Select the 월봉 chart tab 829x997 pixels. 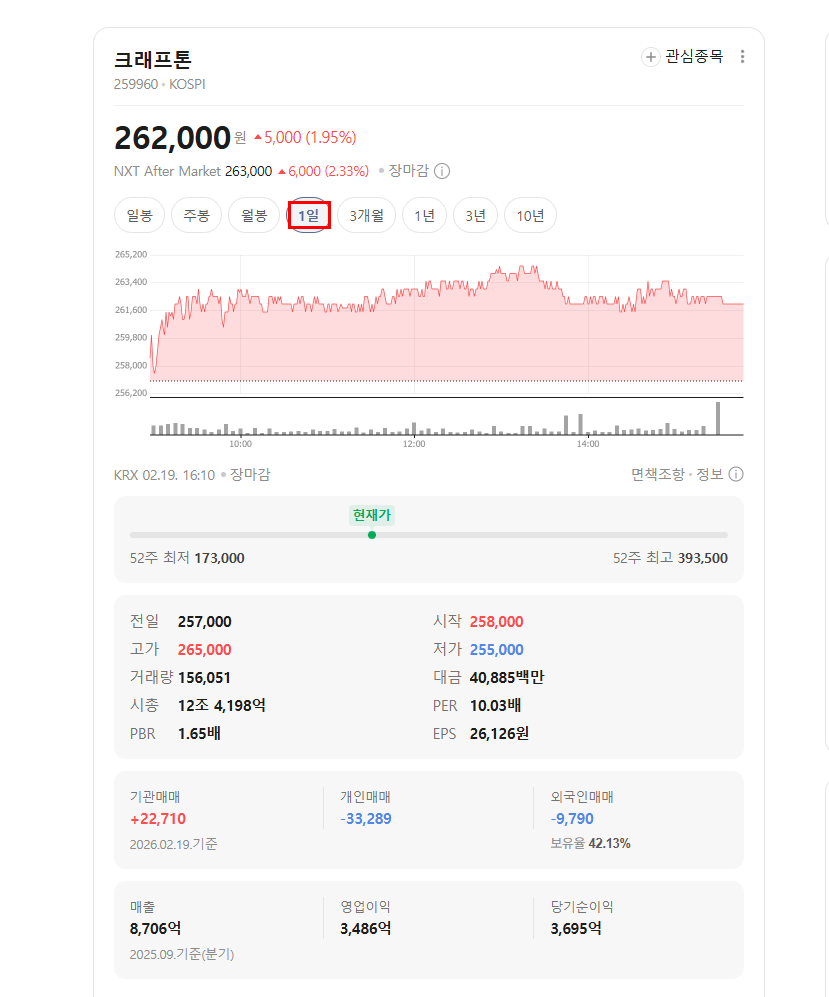point(254,216)
